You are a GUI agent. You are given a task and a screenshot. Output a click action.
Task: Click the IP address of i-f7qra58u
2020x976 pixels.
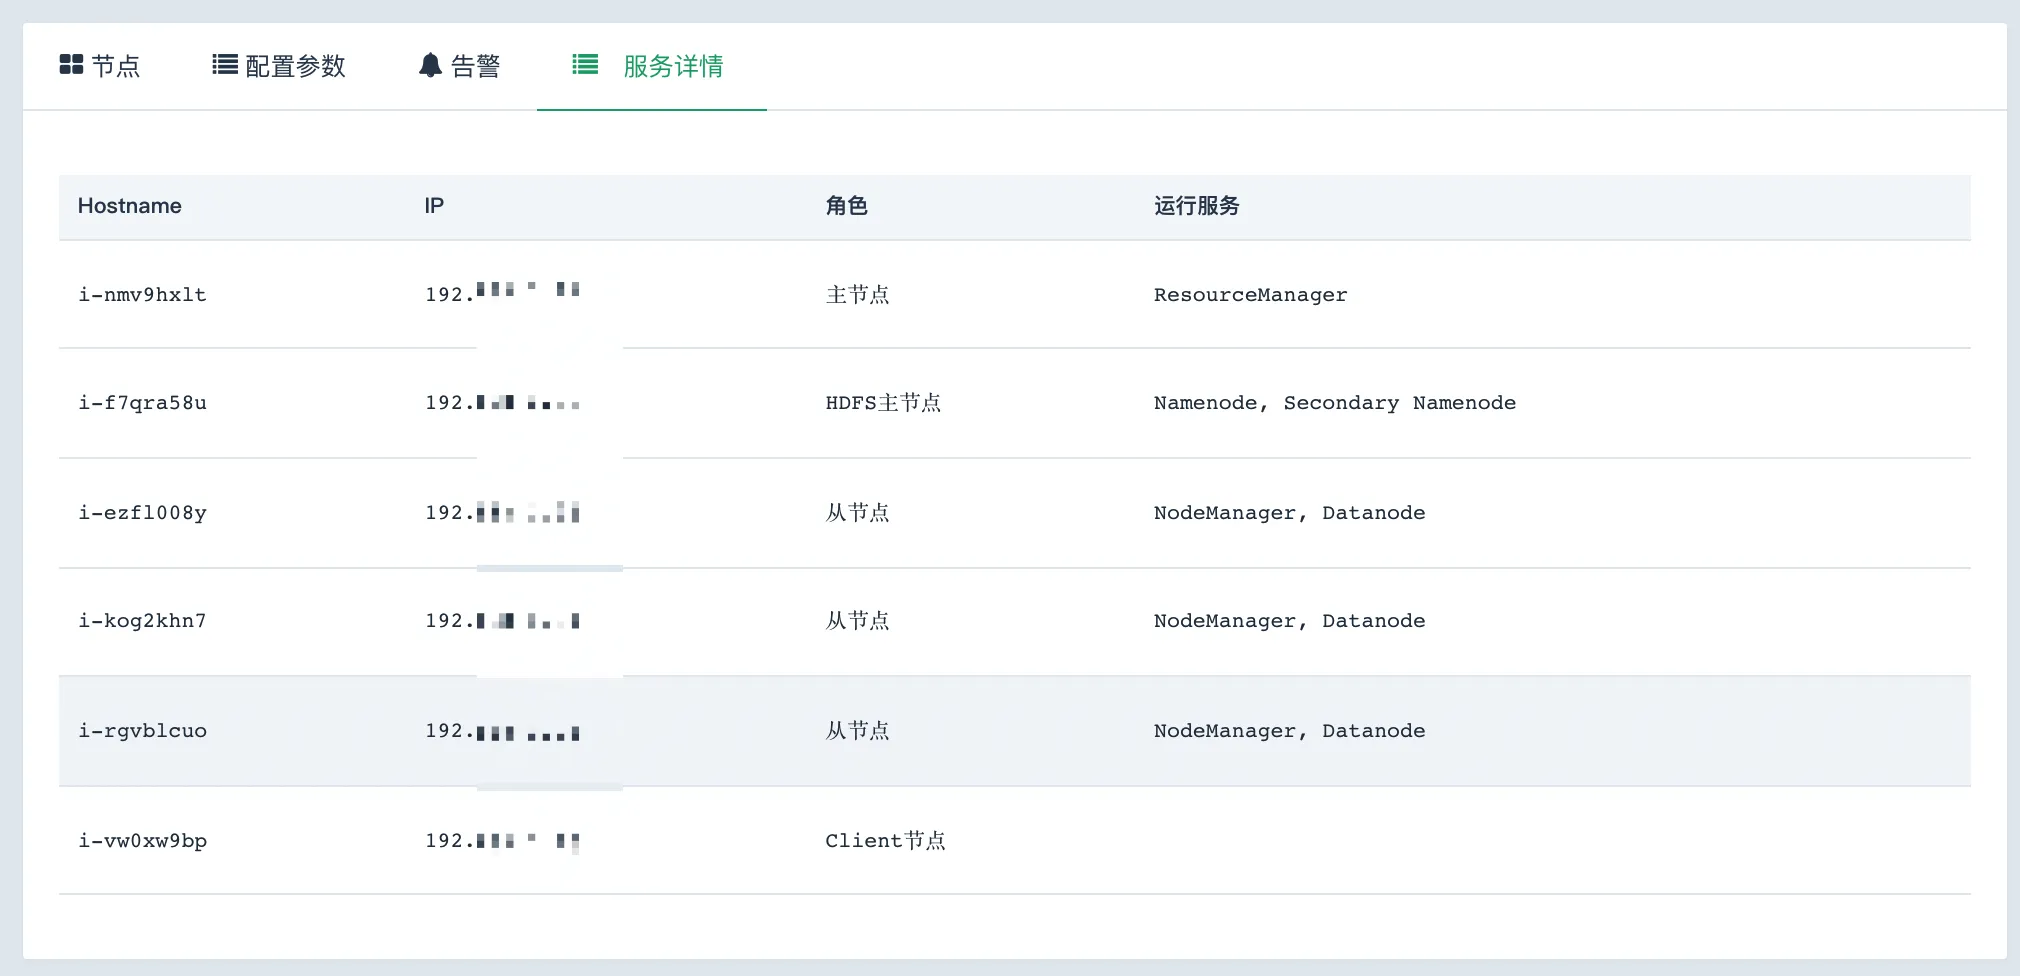click(502, 403)
